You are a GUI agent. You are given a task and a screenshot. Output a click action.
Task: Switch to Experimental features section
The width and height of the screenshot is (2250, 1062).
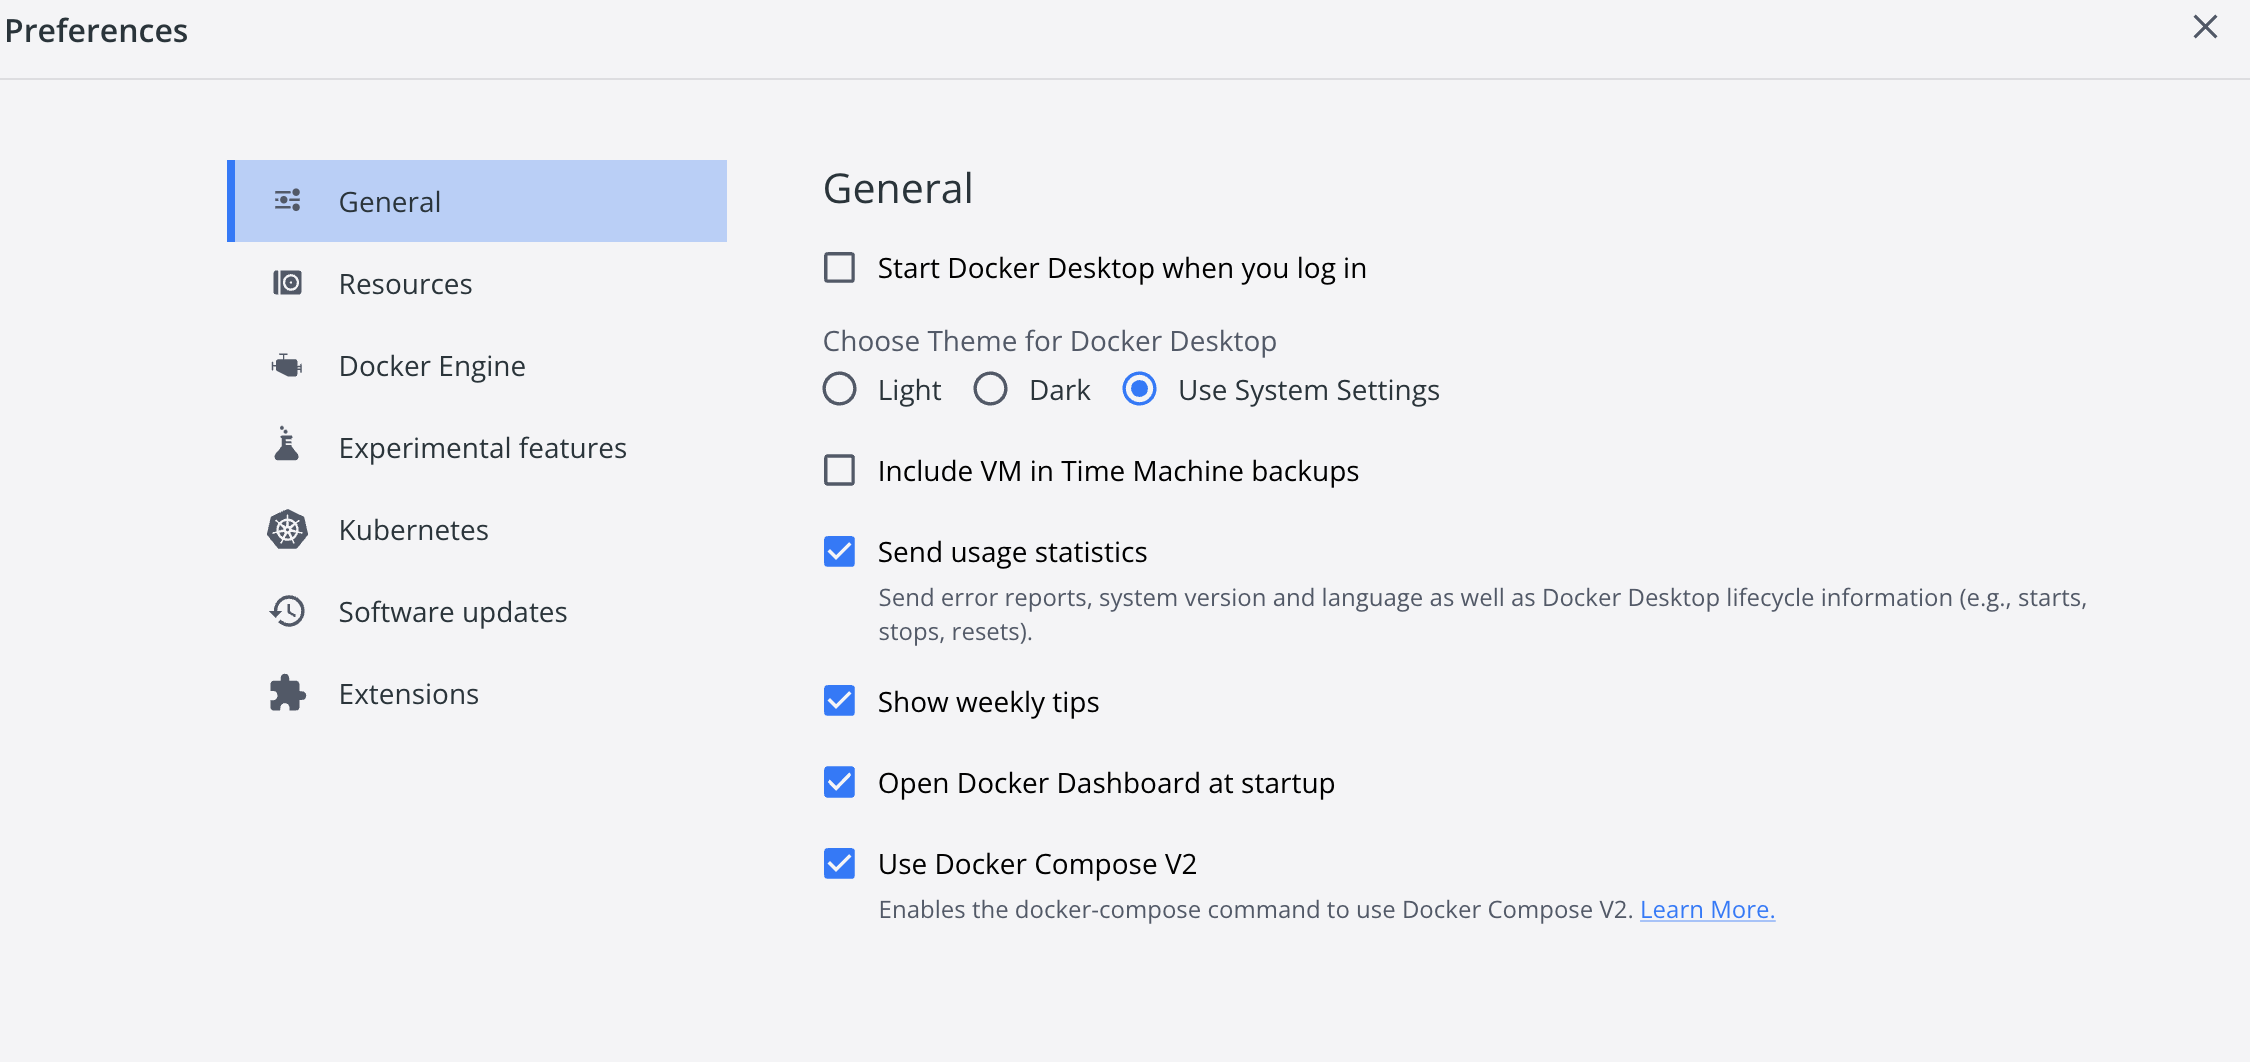477,447
